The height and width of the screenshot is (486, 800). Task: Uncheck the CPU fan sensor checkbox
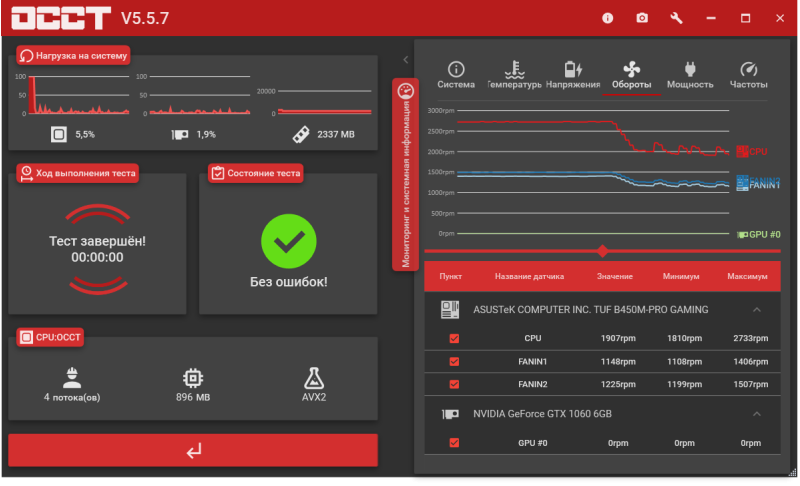455,338
